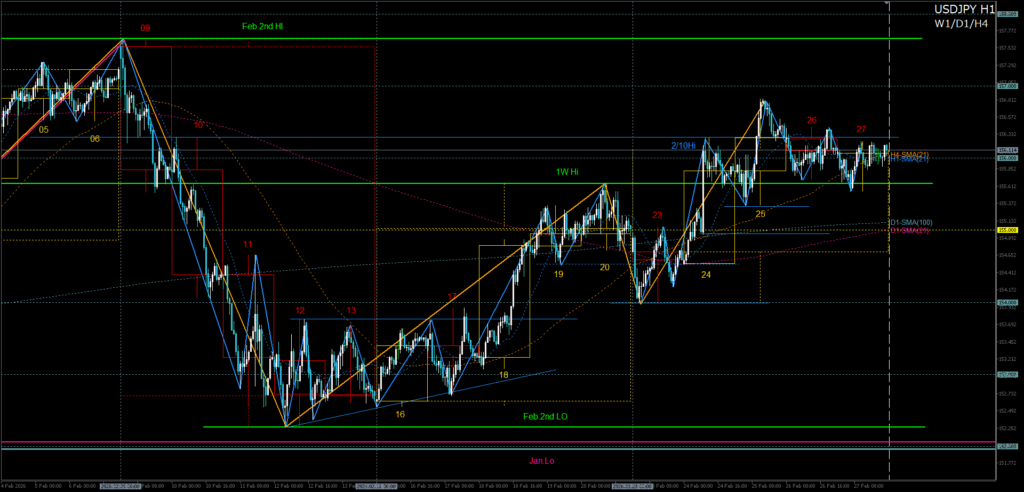Select the red day marker 11
The height and width of the screenshot is (492, 1024).
coord(247,244)
